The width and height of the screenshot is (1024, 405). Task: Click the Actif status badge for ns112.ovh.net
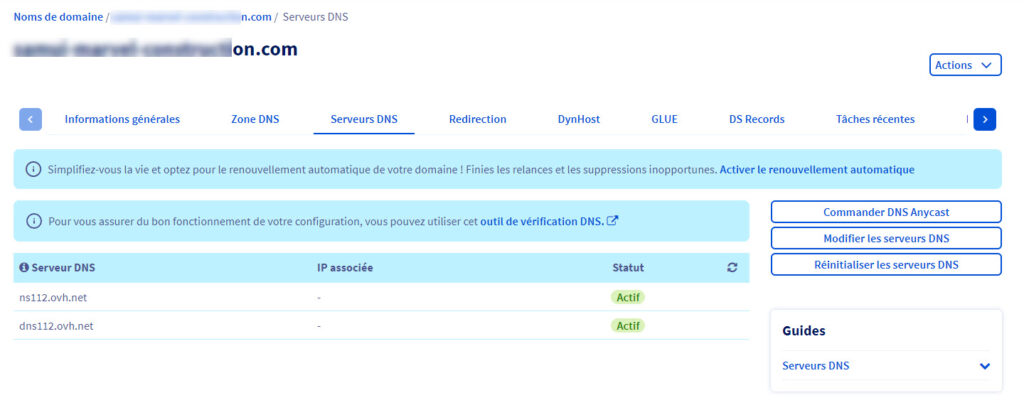click(x=628, y=297)
